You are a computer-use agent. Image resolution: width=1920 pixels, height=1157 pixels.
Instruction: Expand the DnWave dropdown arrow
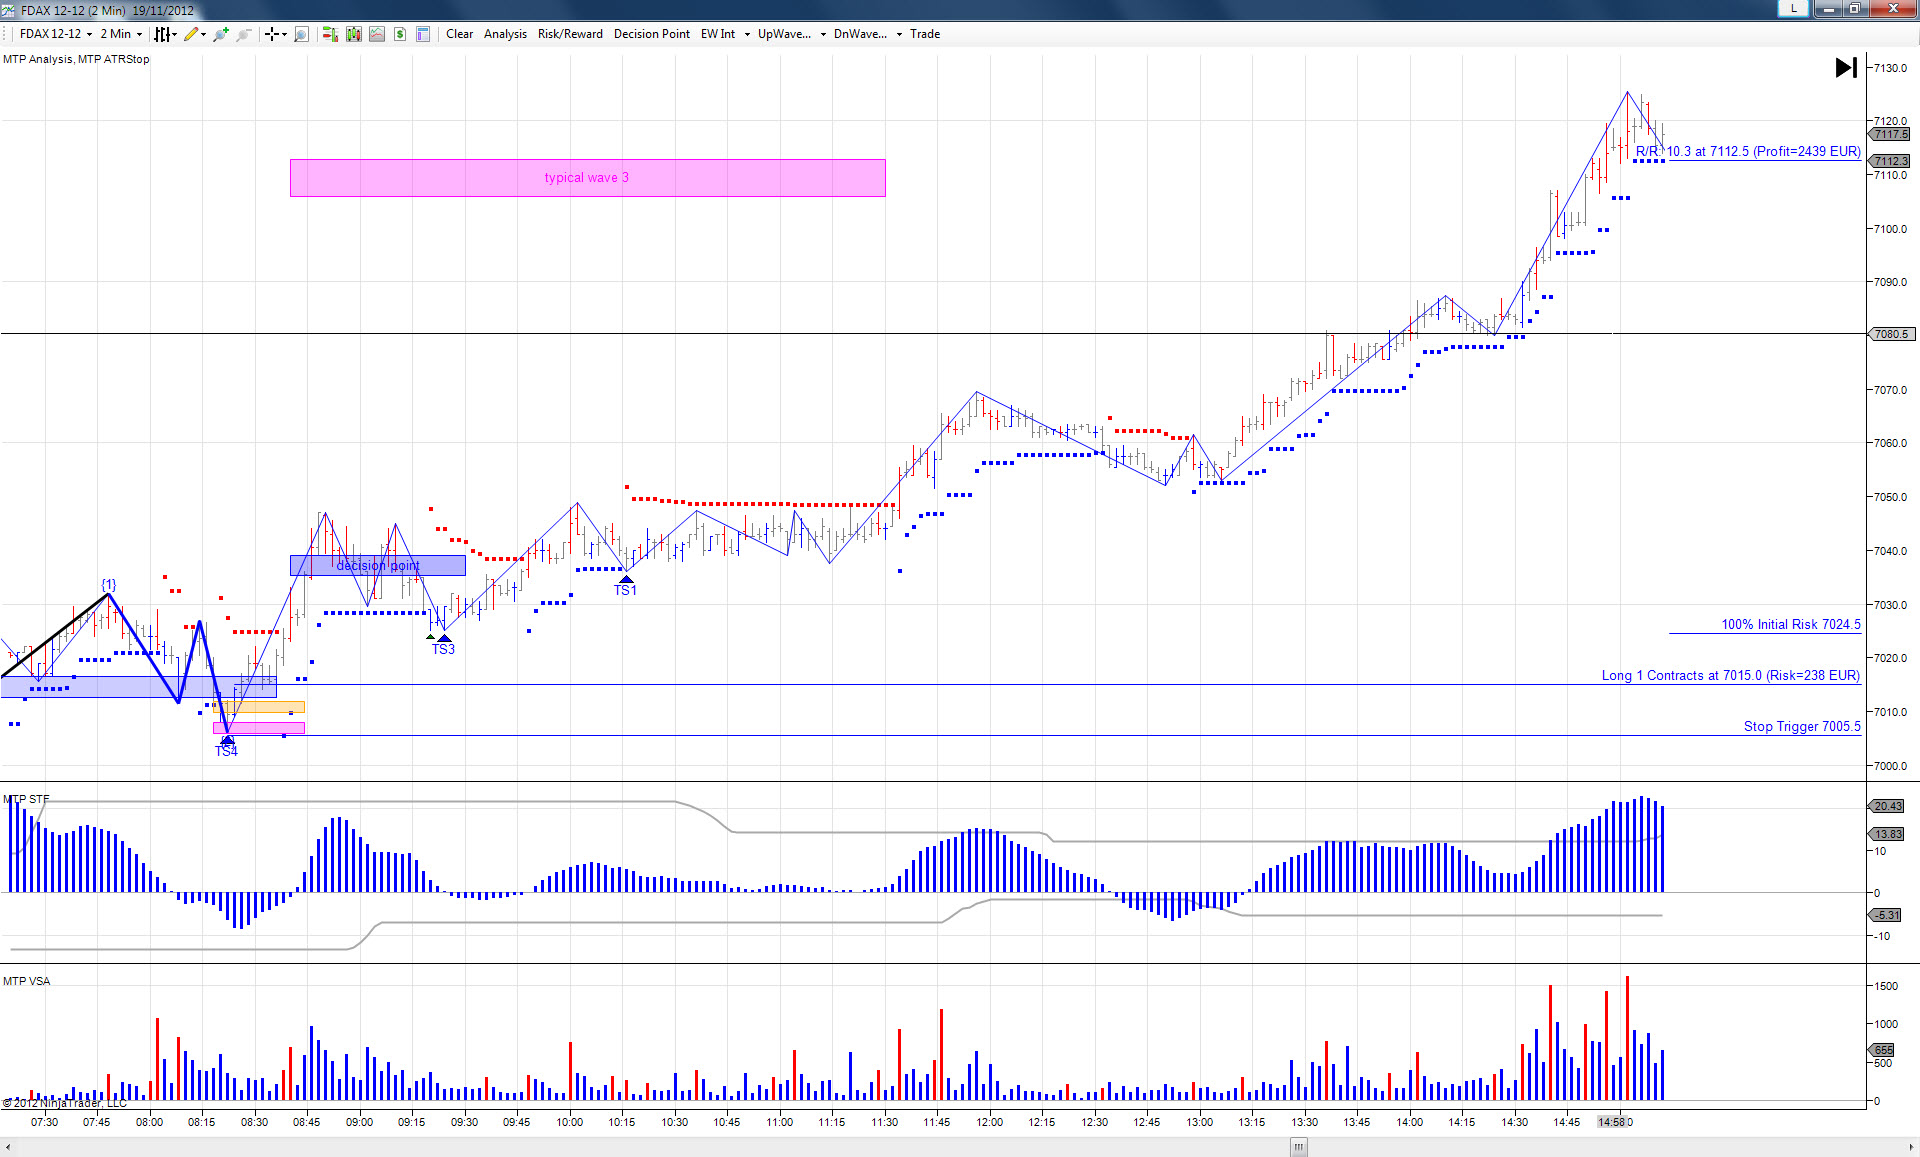pyautogui.click(x=899, y=34)
